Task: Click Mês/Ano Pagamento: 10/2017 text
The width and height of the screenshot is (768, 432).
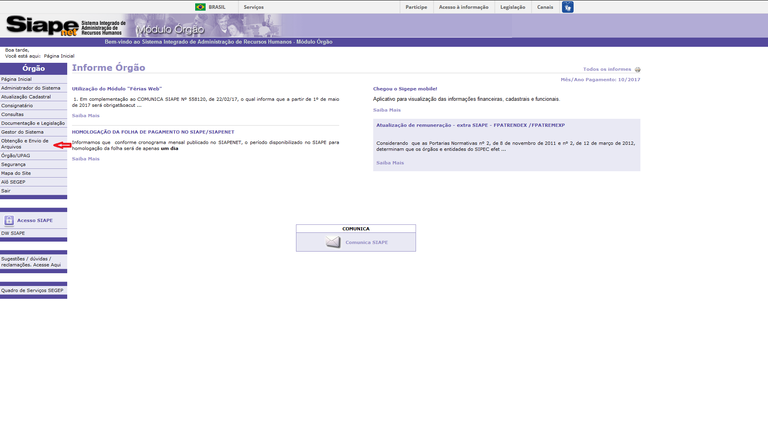Action: pos(600,79)
